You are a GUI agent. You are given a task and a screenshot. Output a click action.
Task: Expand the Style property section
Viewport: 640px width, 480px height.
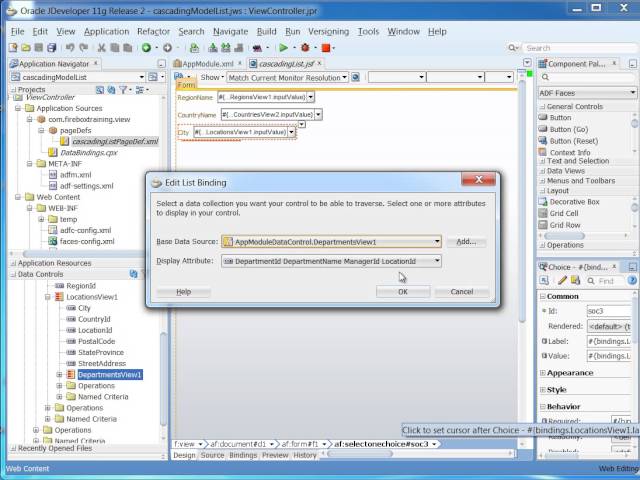coord(543,390)
